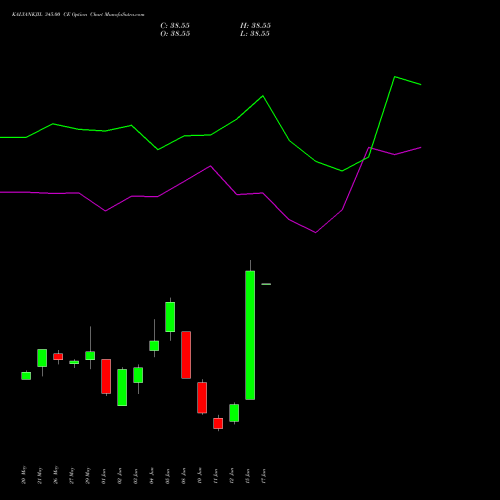The image size is (500, 500).
Task: Click the 11 Jun date label
Action: coord(216,476)
